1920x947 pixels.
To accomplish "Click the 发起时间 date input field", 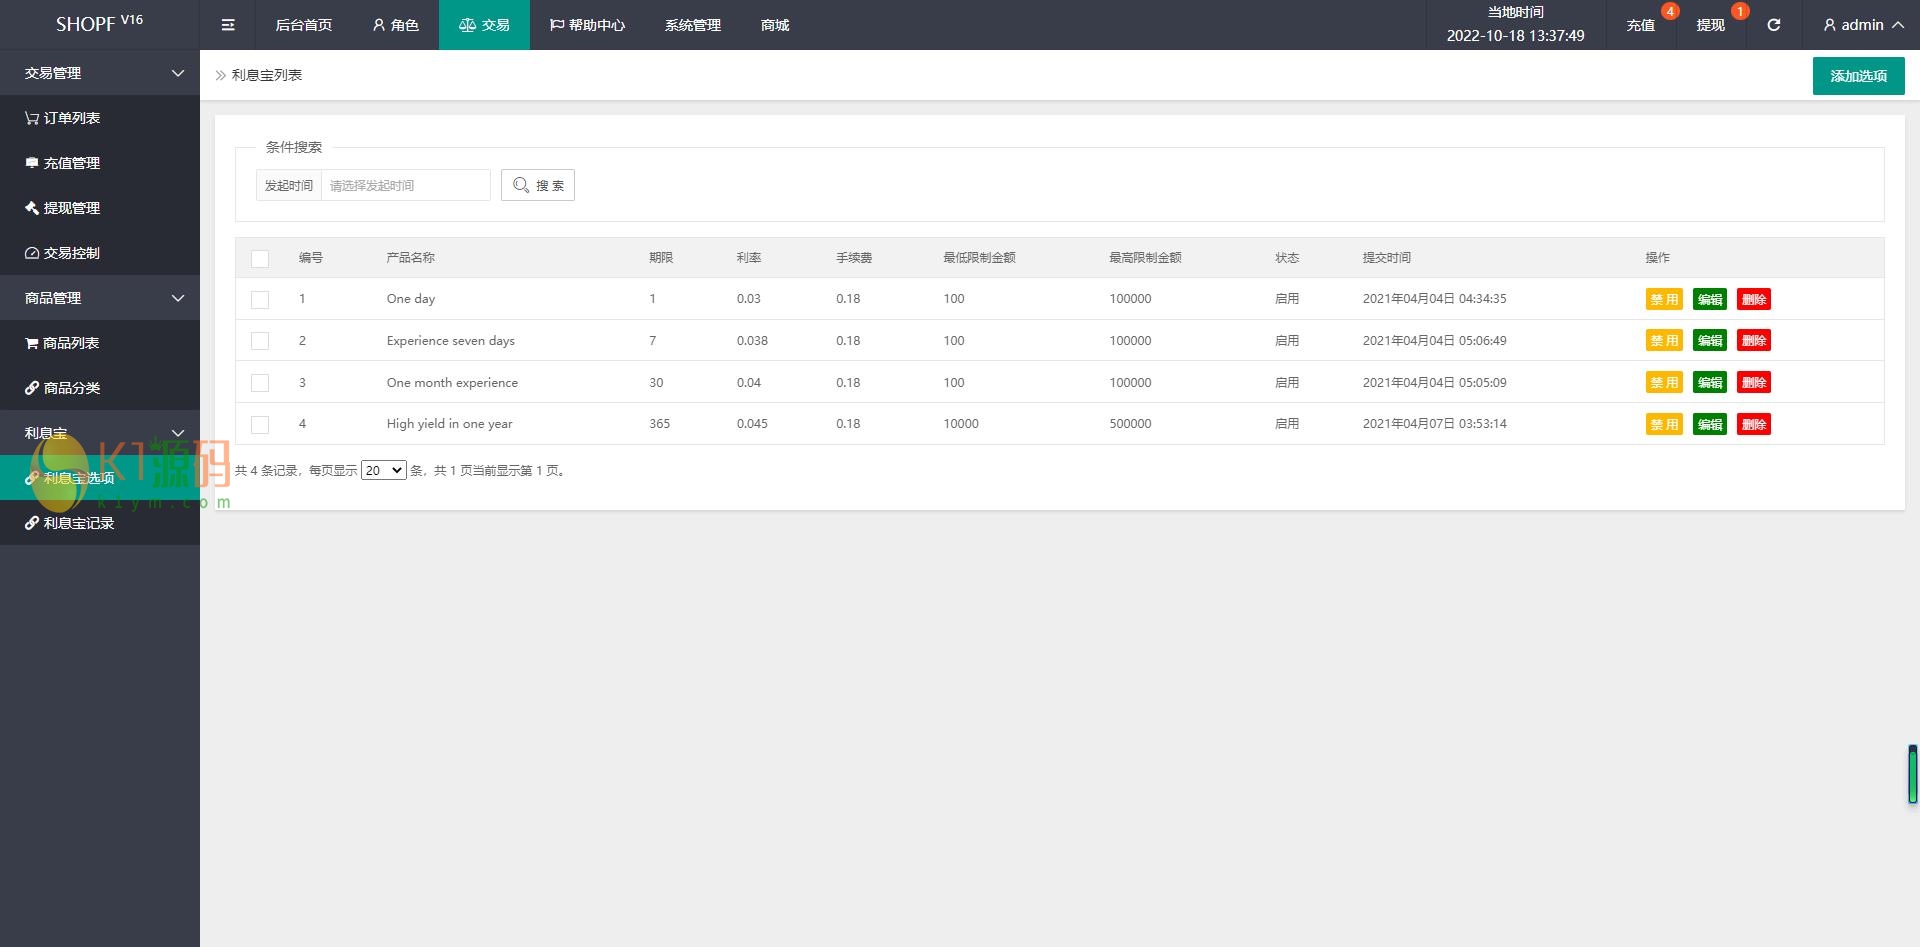I will 405,185.
